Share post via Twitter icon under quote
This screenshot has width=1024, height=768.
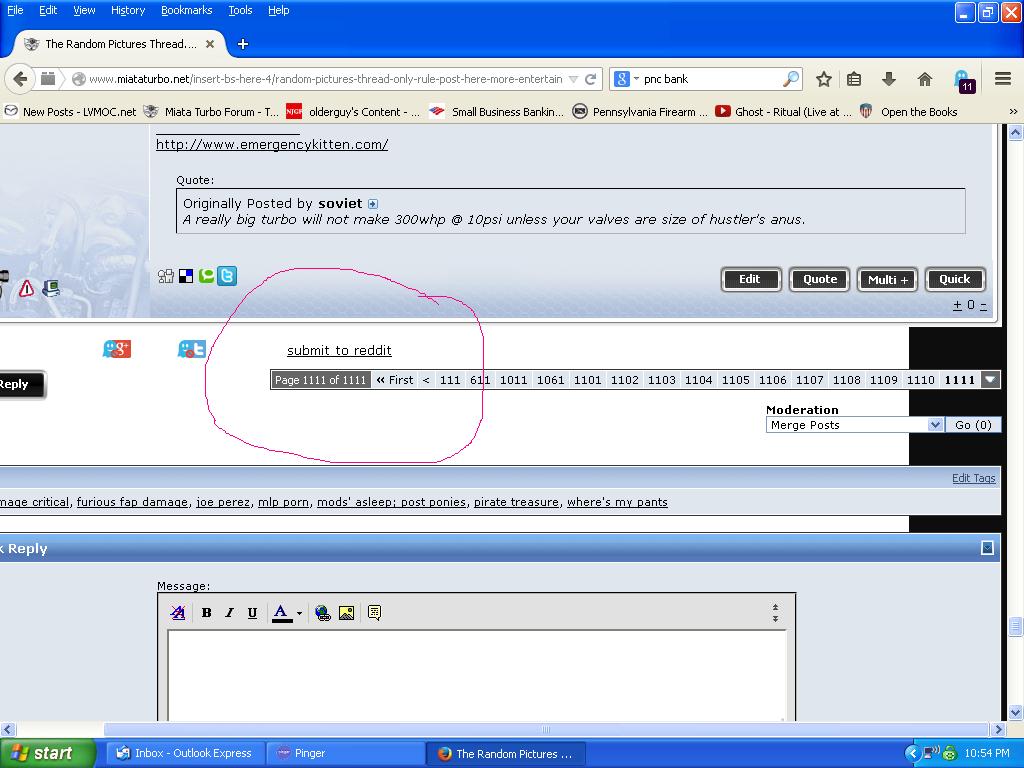click(227, 276)
